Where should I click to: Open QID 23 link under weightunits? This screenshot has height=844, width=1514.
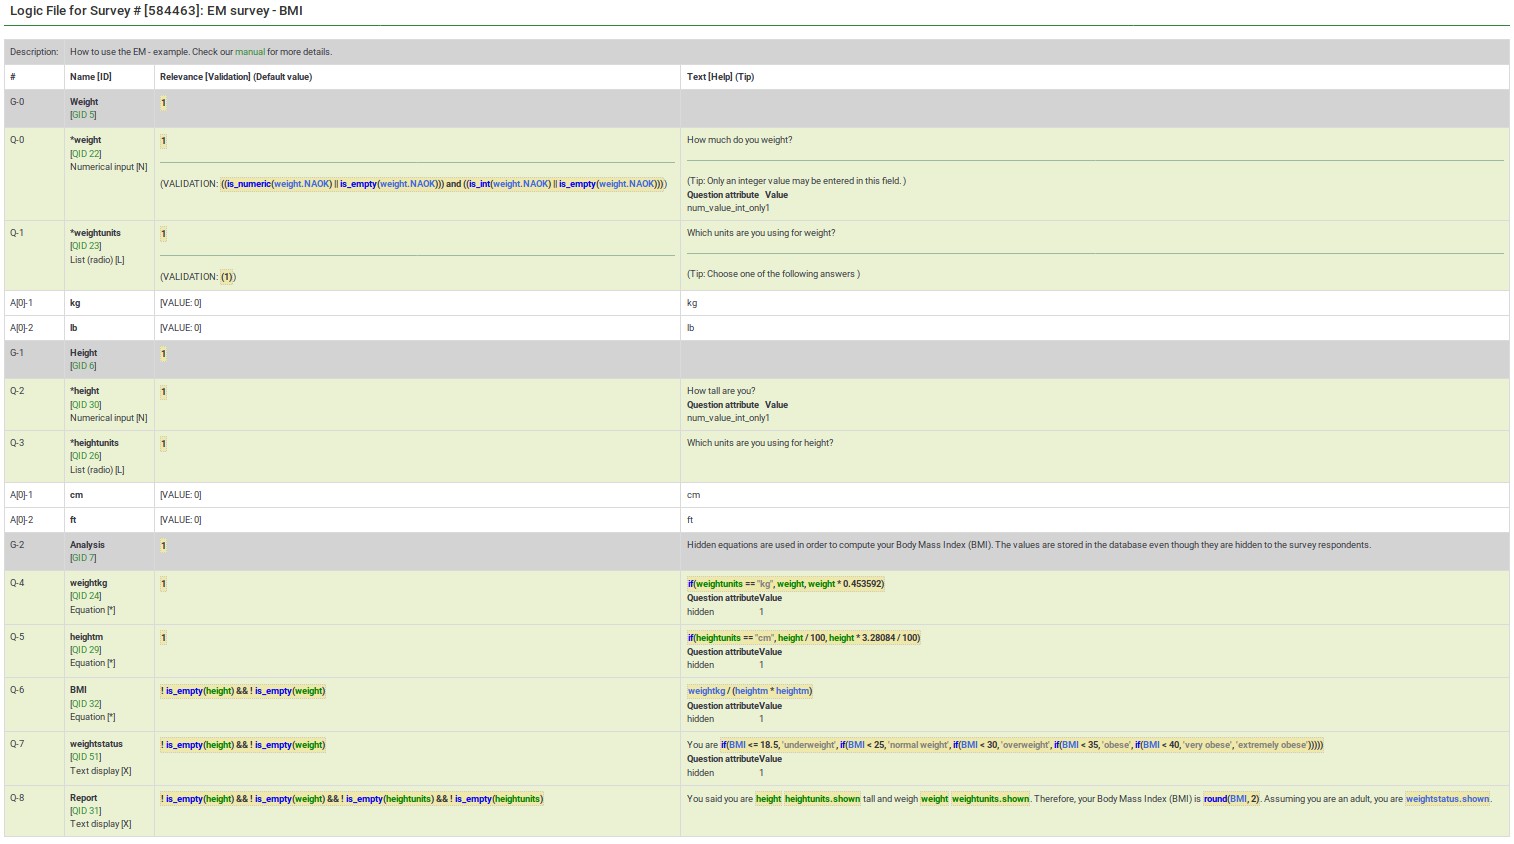point(86,246)
